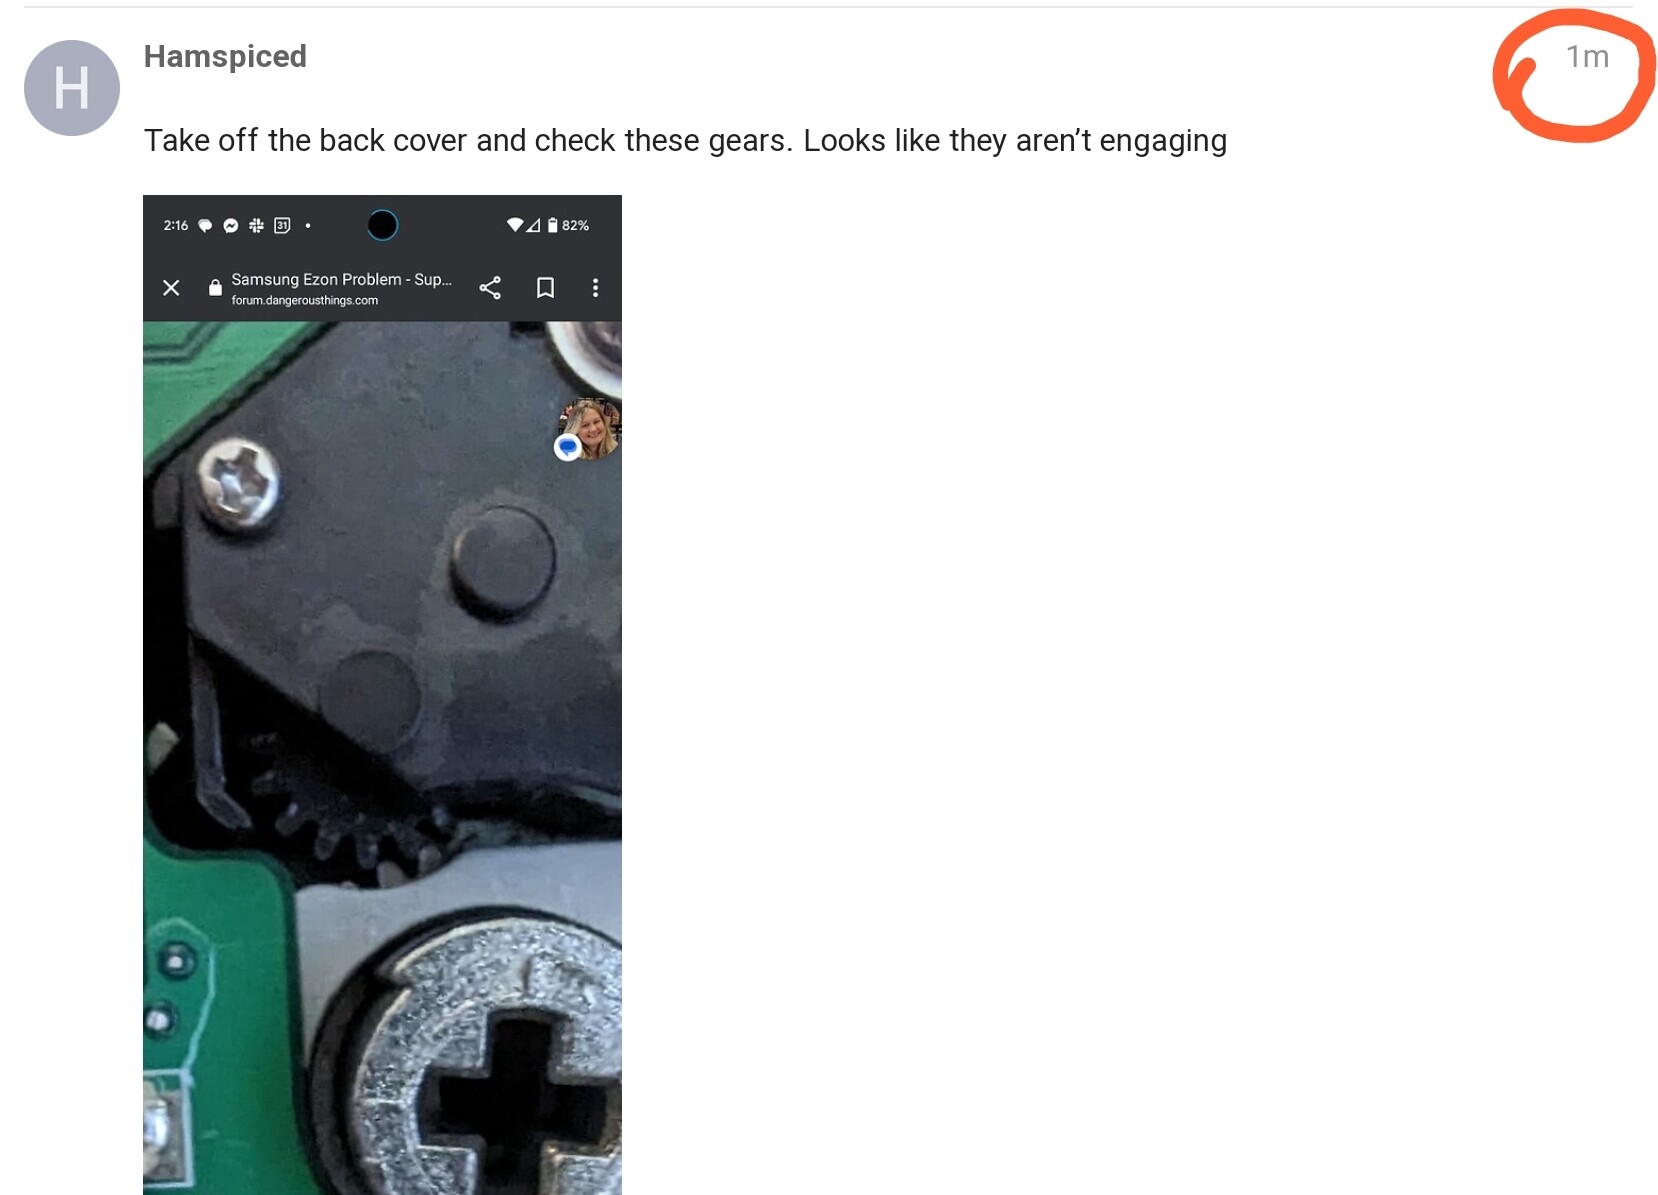
Task: Tap the bookmark icon in browser bar
Action: coord(545,288)
